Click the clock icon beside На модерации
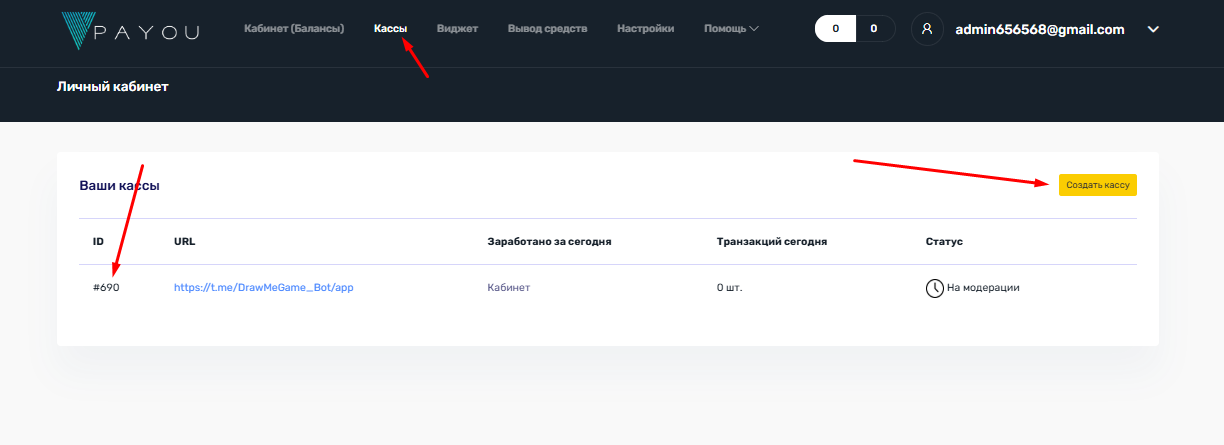 pyautogui.click(x=934, y=288)
